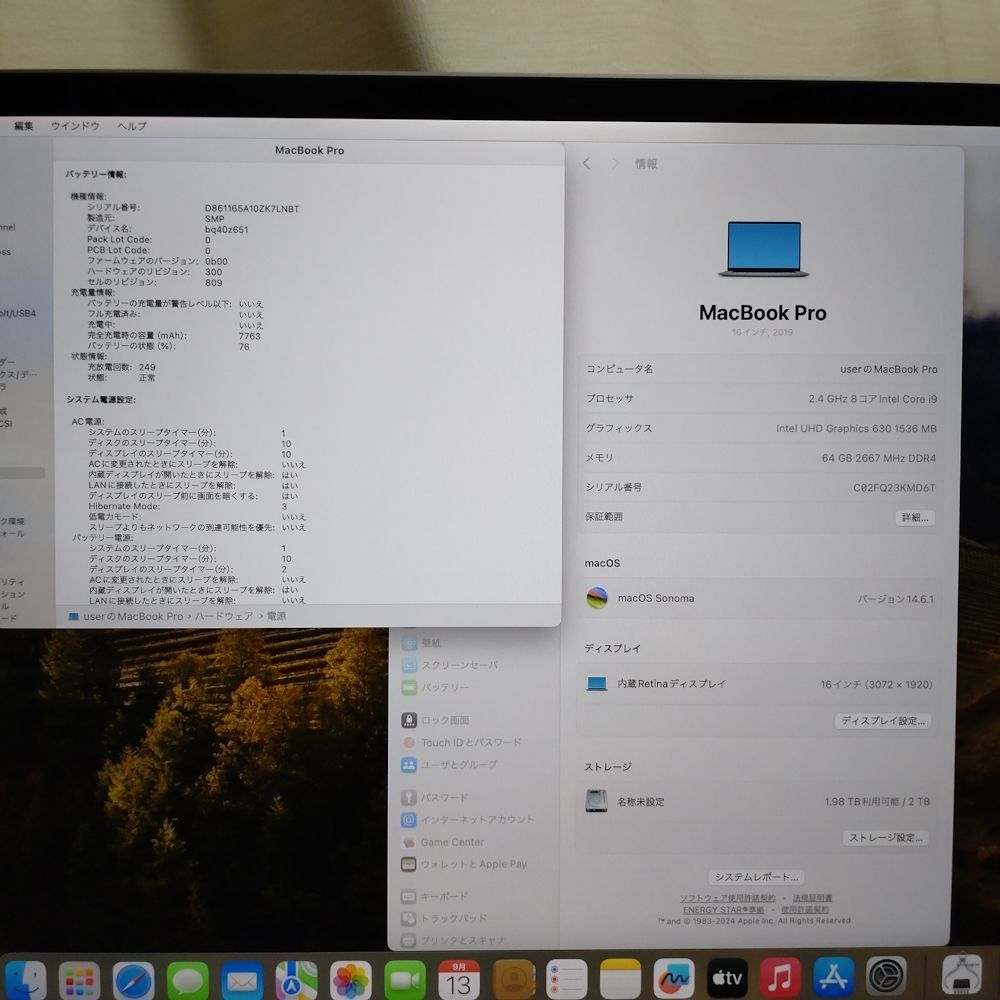
Task: Launch Freeform from the Dock
Action: coord(674,980)
